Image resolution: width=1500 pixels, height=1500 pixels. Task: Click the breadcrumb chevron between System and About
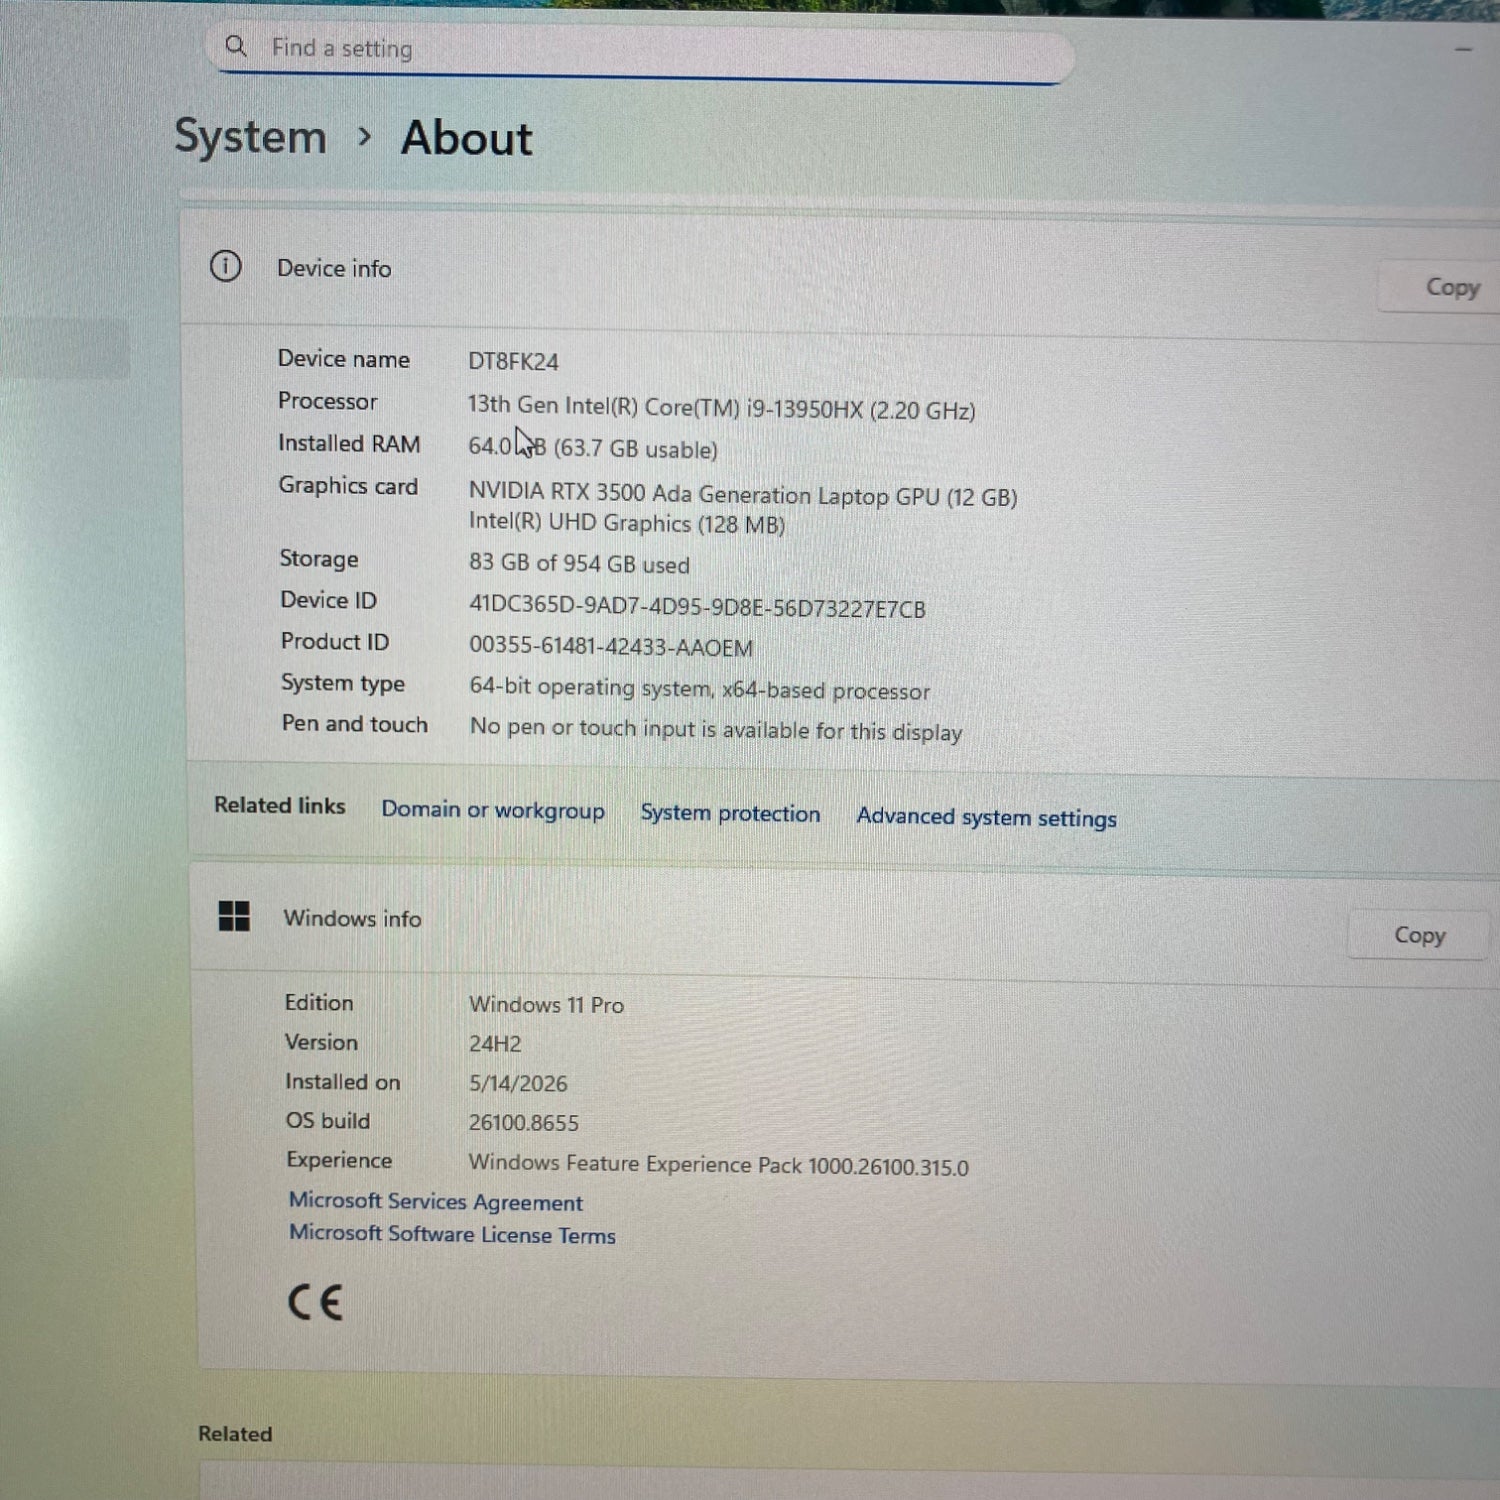coord(364,136)
